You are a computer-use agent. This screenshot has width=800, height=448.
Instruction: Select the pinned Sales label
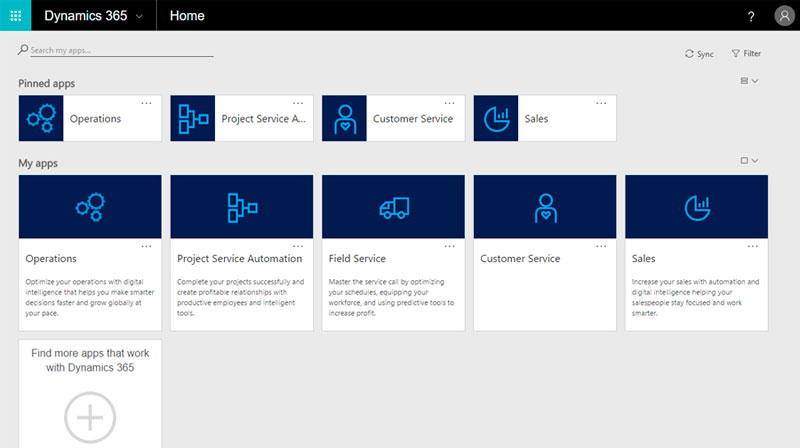click(536, 118)
